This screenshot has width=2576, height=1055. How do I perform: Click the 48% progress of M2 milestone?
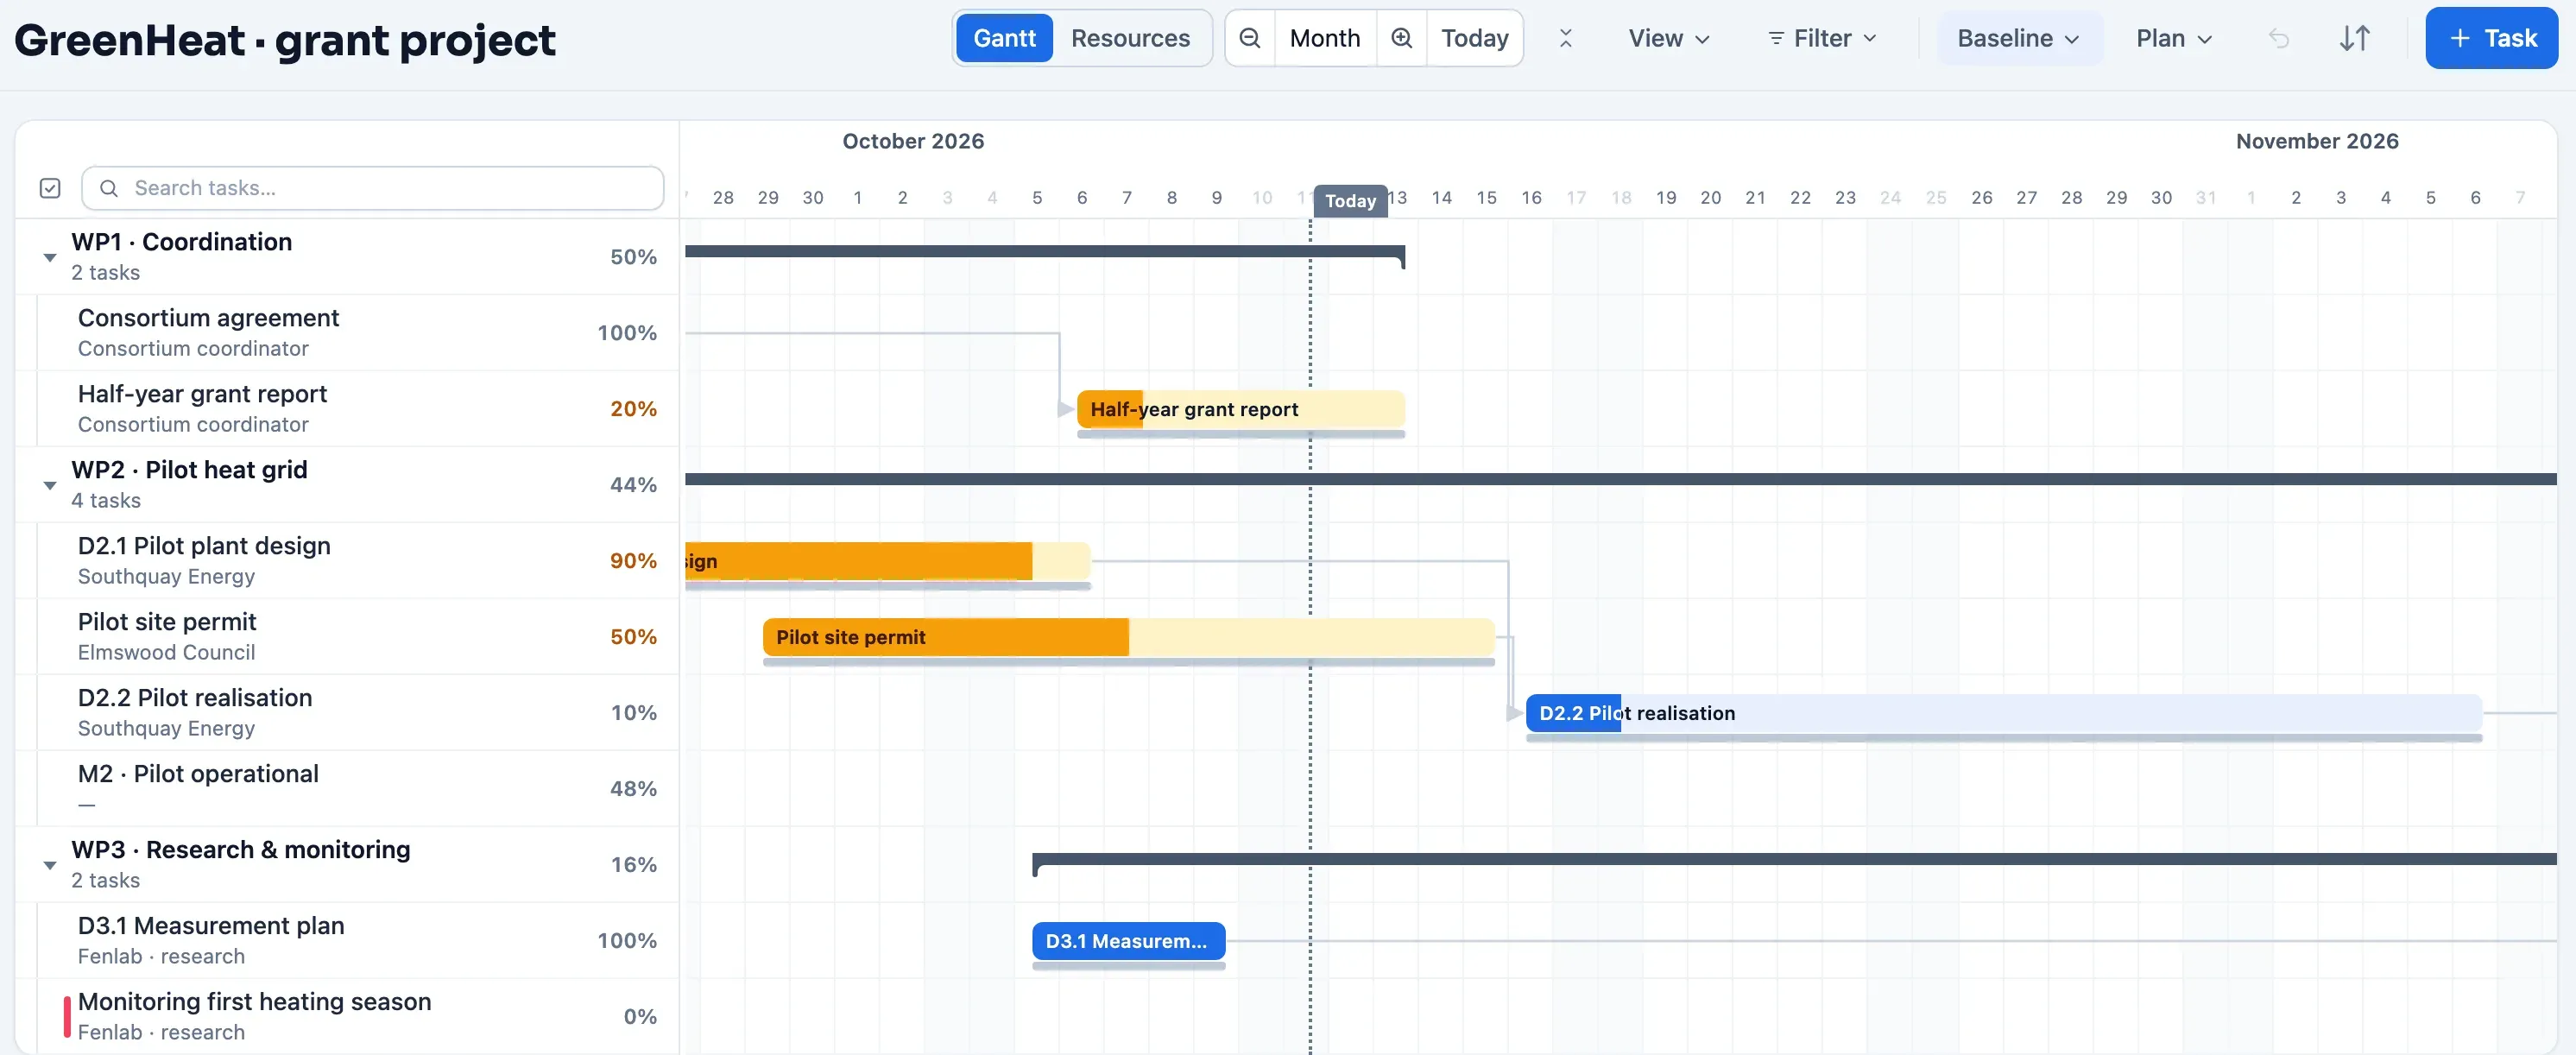point(633,789)
